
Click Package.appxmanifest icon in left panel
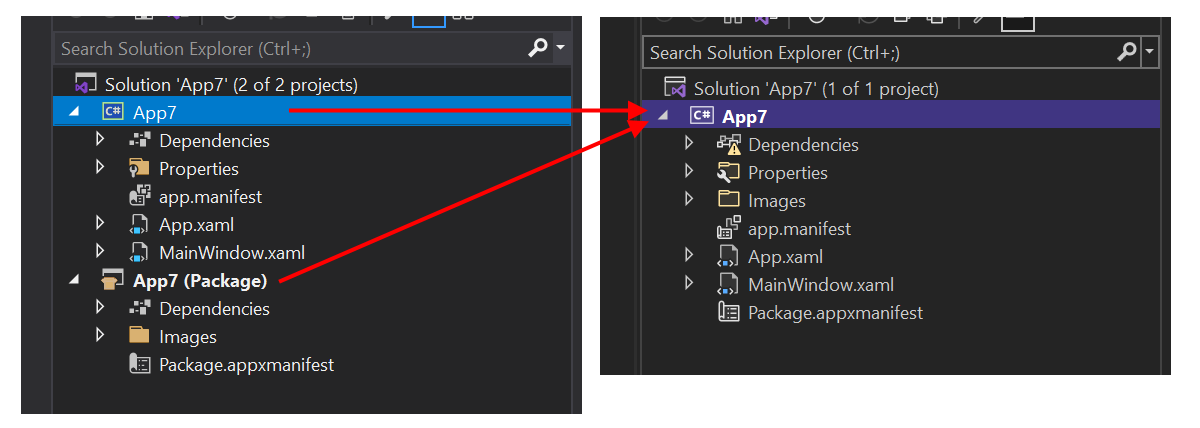[x=140, y=365]
